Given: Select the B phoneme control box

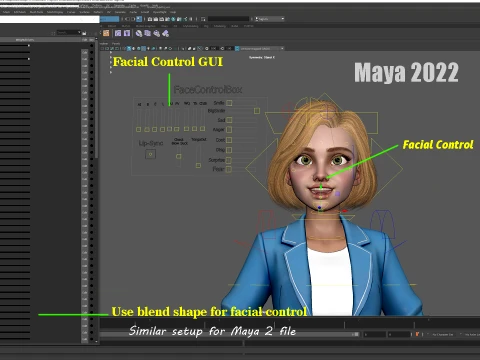Looking at the screenshot, I should tap(147, 129).
